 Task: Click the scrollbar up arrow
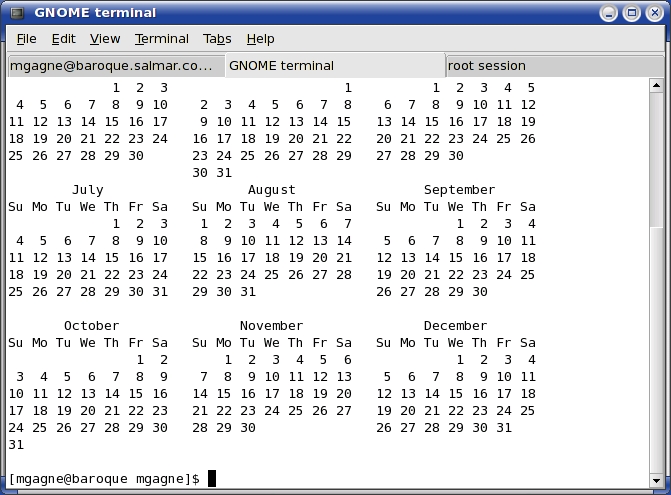[657, 87]
